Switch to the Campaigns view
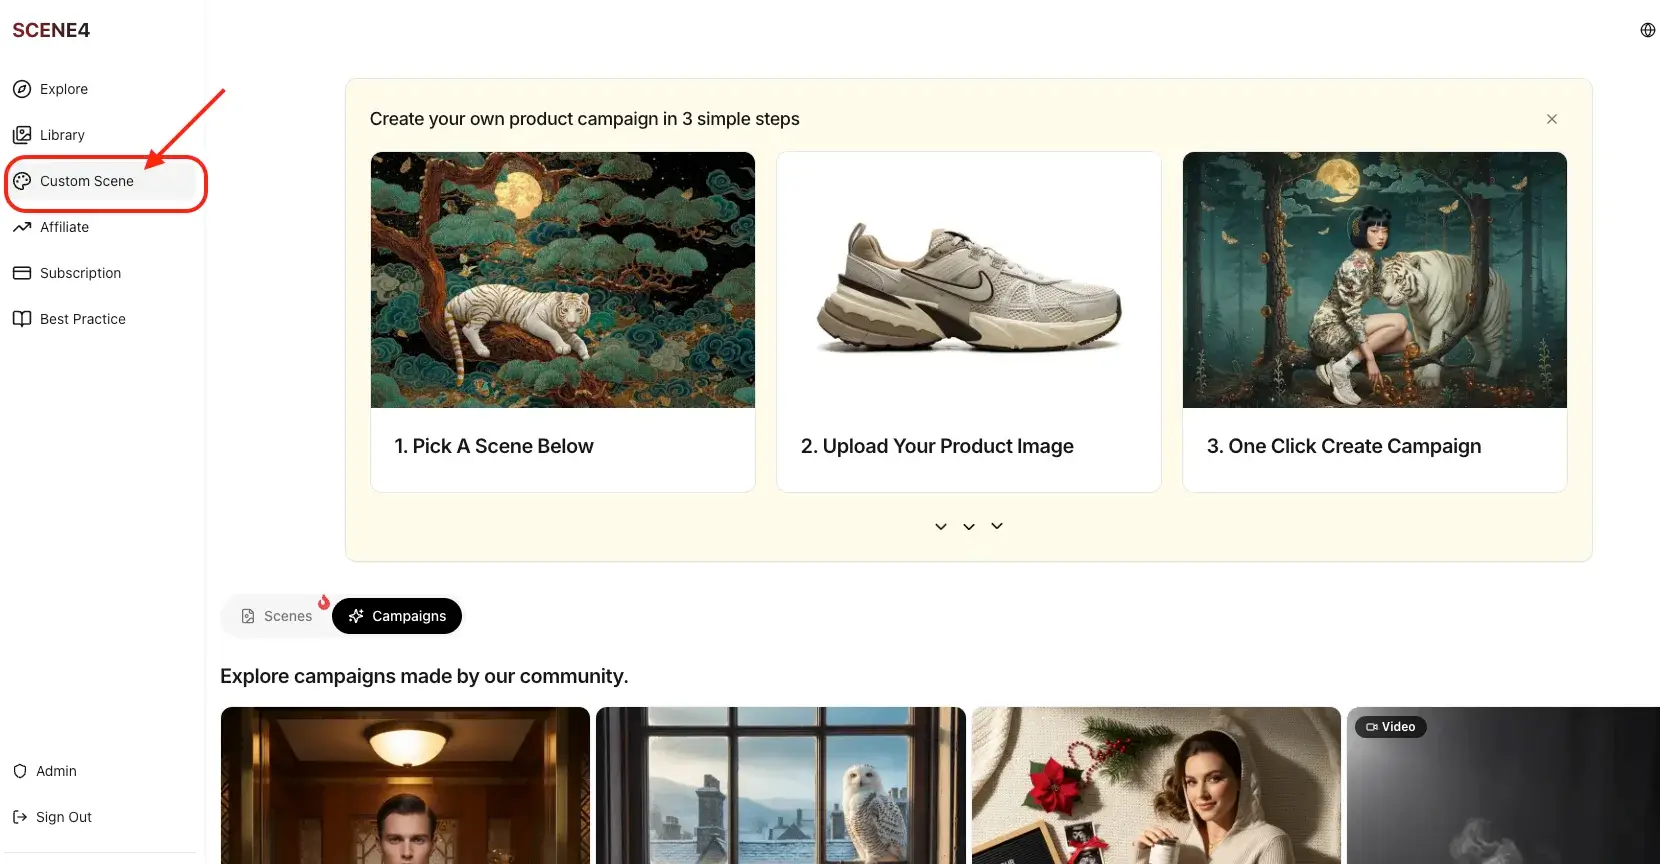The image size is (1660, 864). click(397, 616)
